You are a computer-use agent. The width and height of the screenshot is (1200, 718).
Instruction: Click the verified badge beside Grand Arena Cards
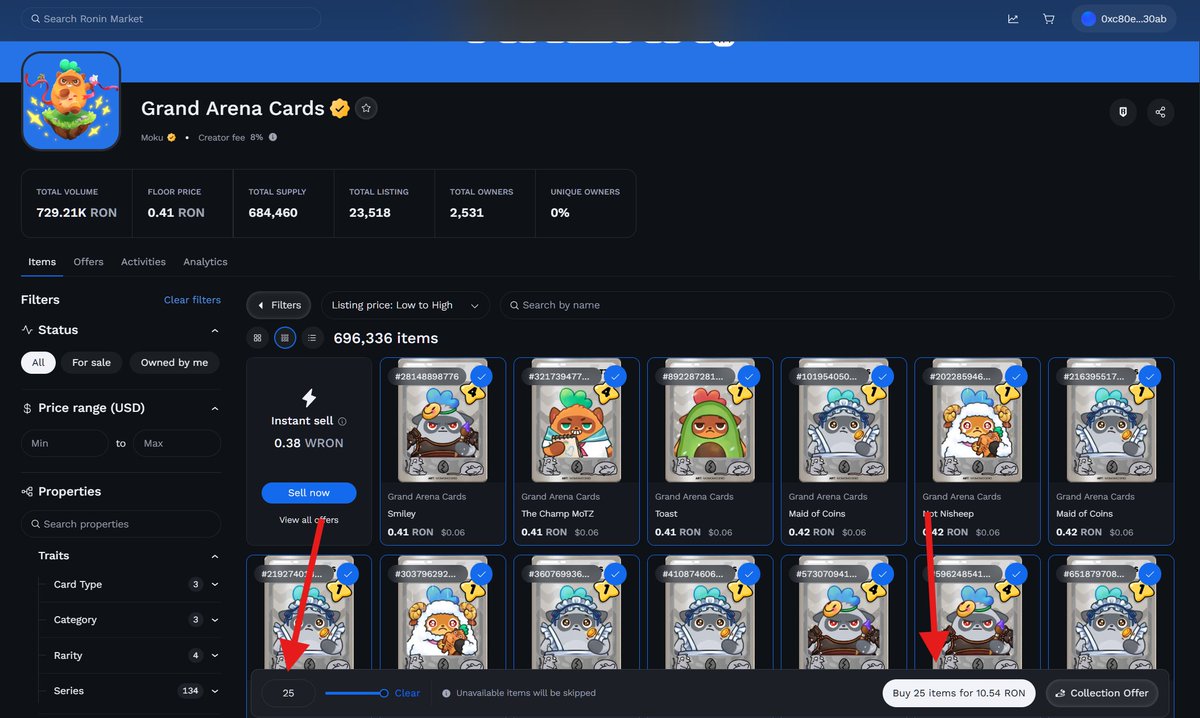point(340,108)
